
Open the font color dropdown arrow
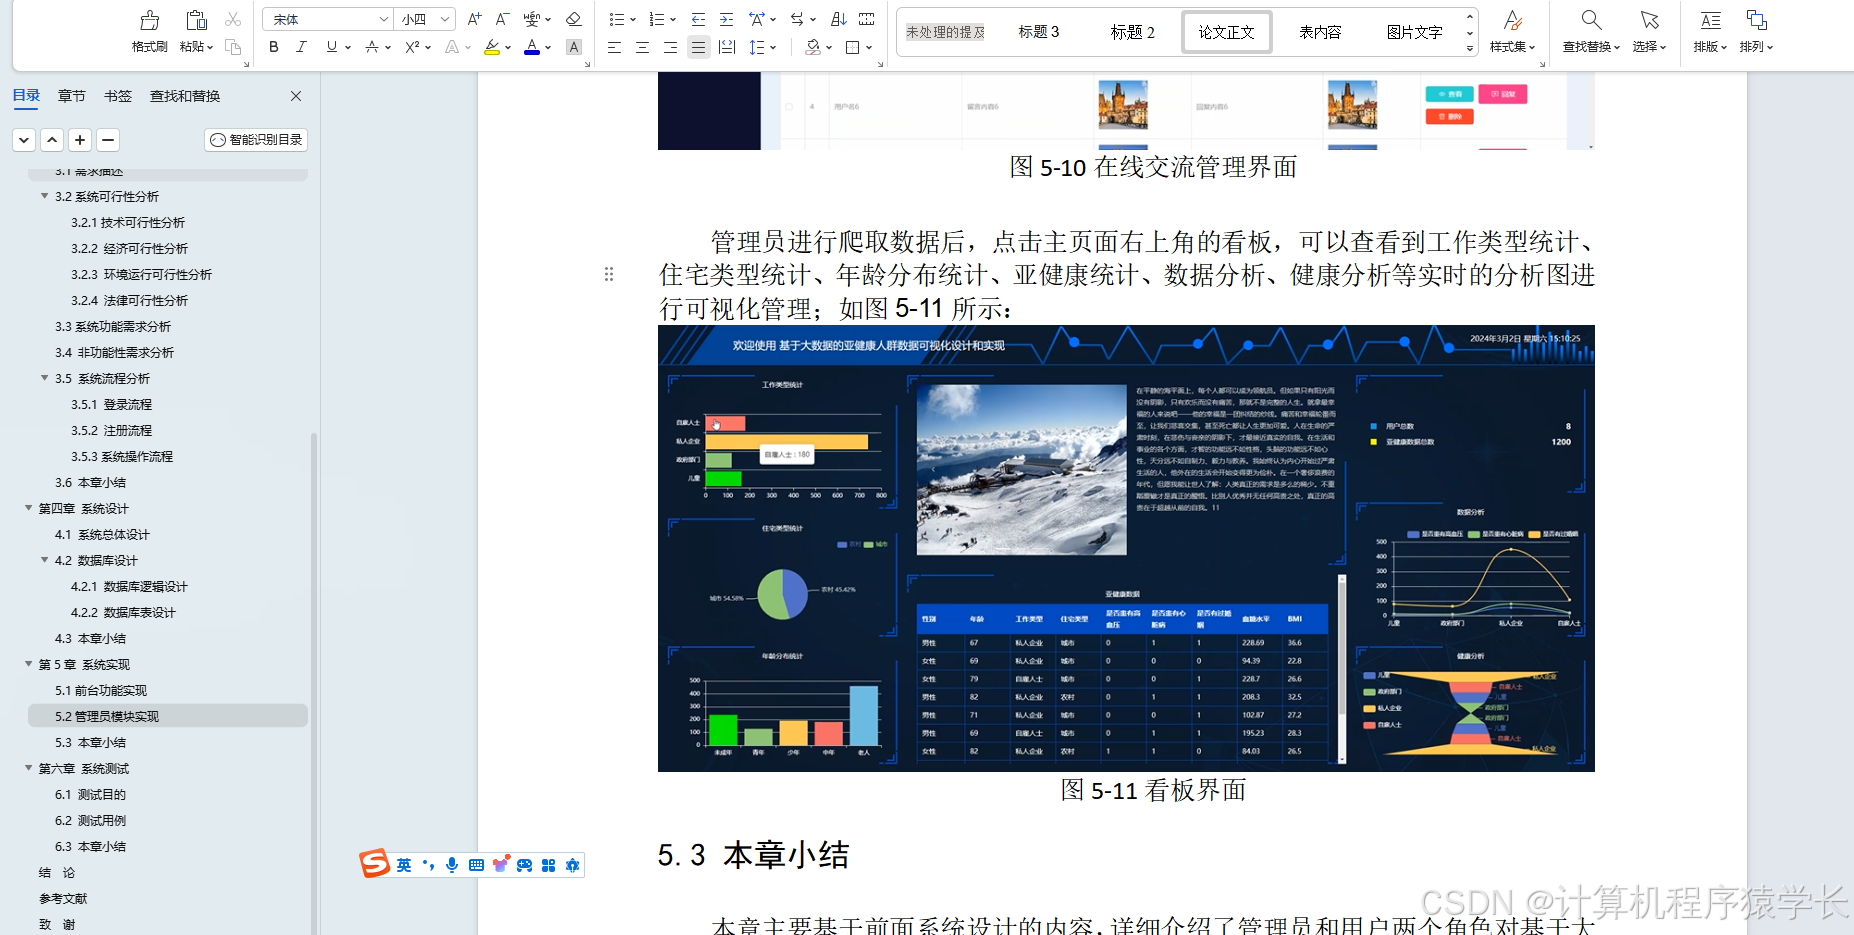(x=548, y=47)
